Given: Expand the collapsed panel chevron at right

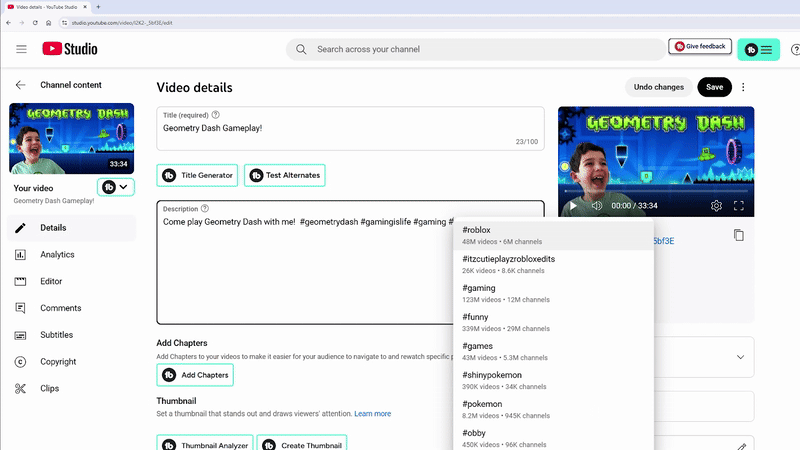Looking at the screenshot, I should tap(740, 357).
